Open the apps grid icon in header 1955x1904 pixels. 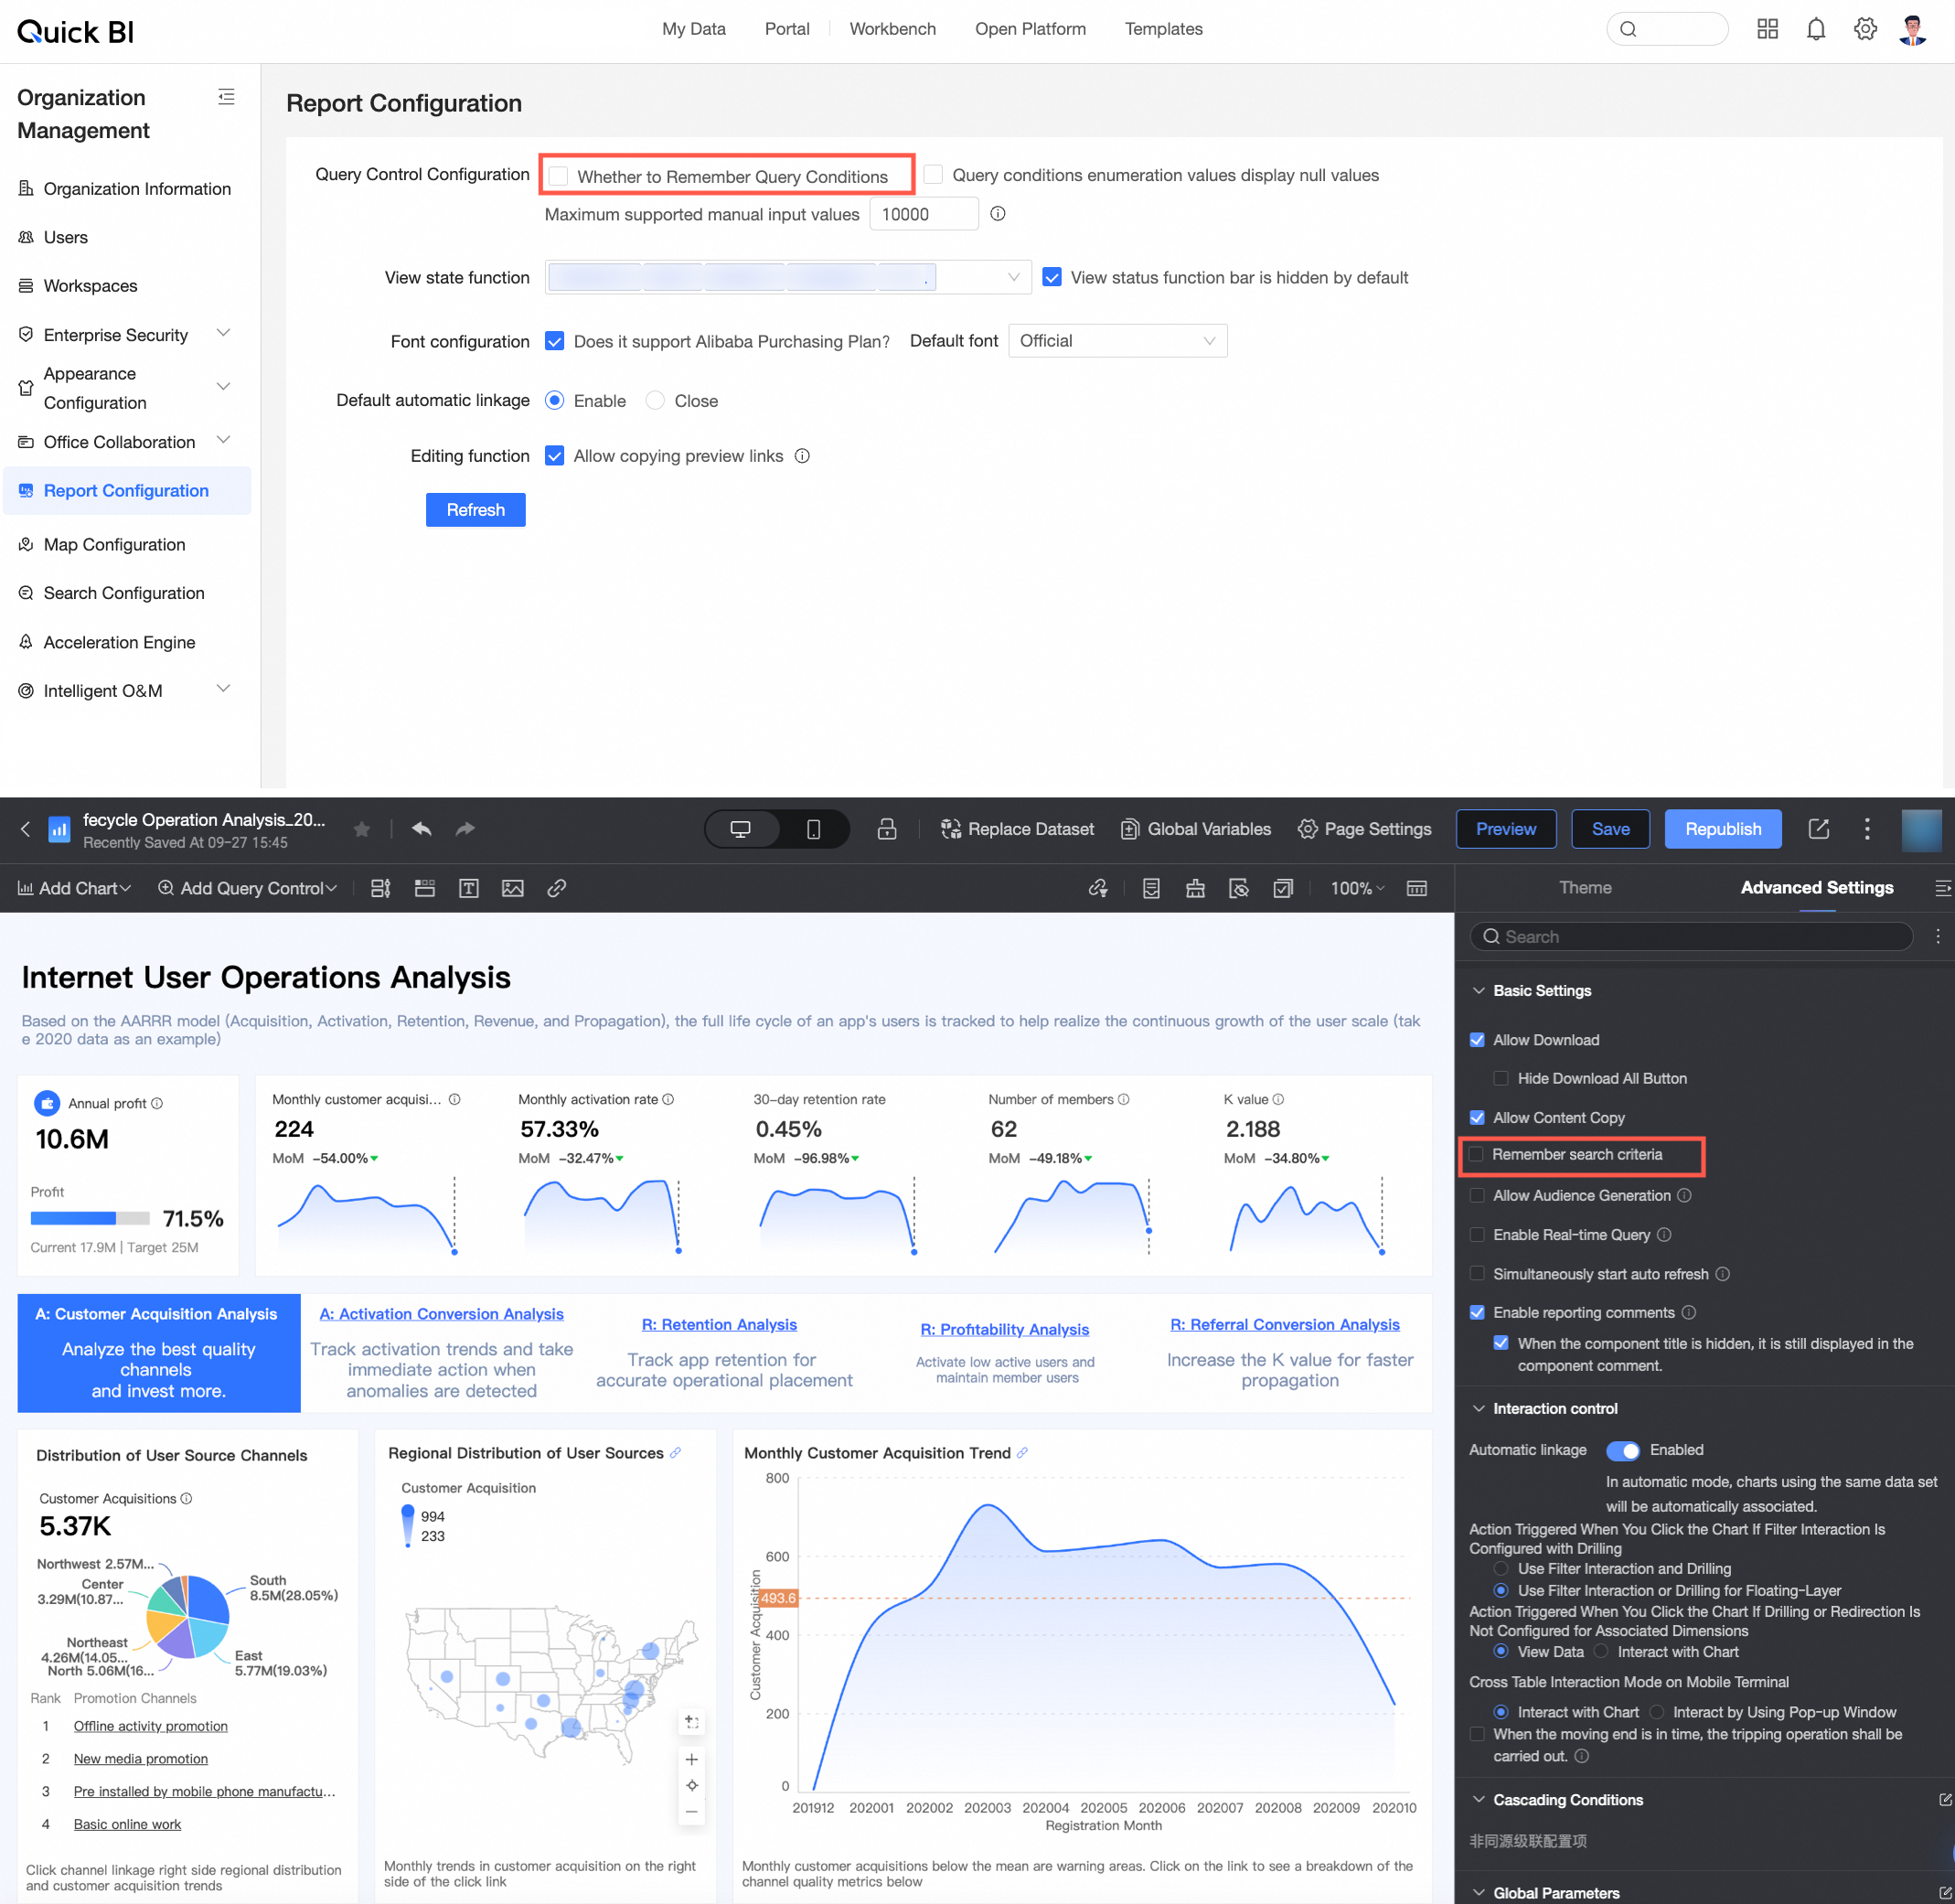point(1767,29)
